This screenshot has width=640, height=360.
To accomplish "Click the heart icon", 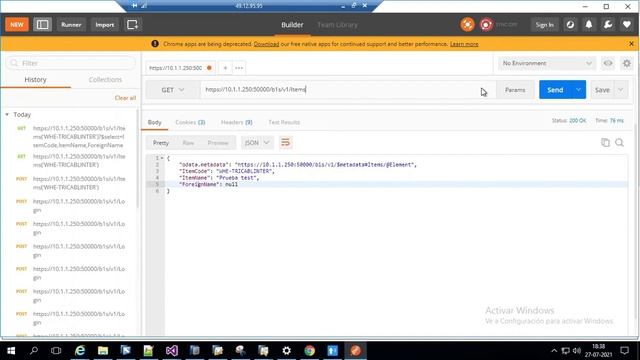I will click(x=627, y=25).
